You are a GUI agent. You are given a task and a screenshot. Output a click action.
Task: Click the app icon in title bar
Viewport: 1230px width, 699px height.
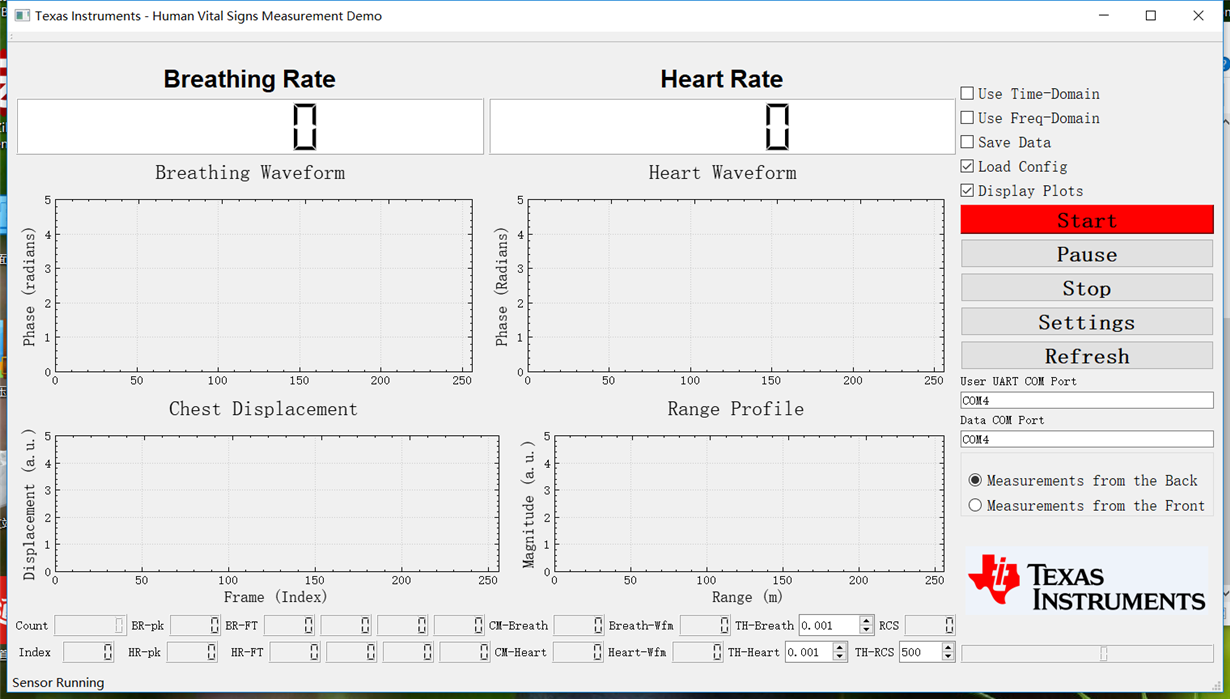click(x=22, y=16)
